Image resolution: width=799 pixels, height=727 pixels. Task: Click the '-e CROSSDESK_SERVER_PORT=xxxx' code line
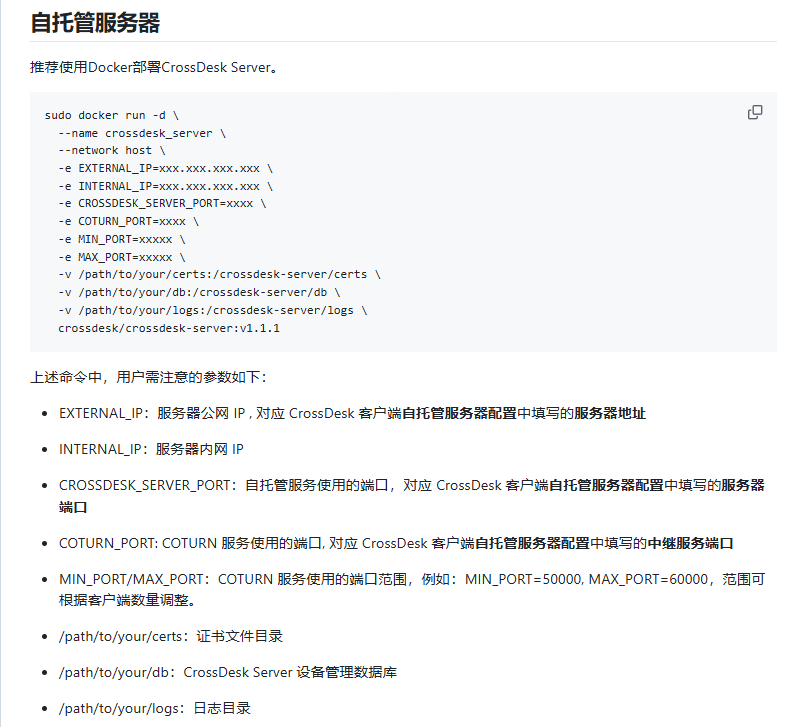(x=162, y=204)
